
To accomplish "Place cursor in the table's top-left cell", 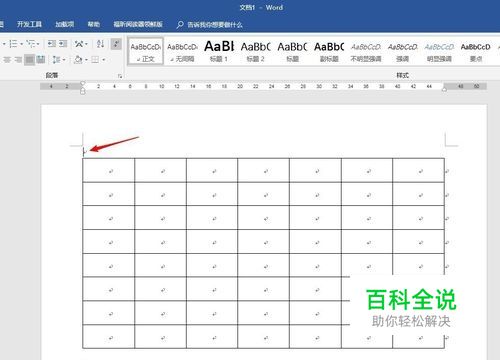I will (x=109, y=170).
